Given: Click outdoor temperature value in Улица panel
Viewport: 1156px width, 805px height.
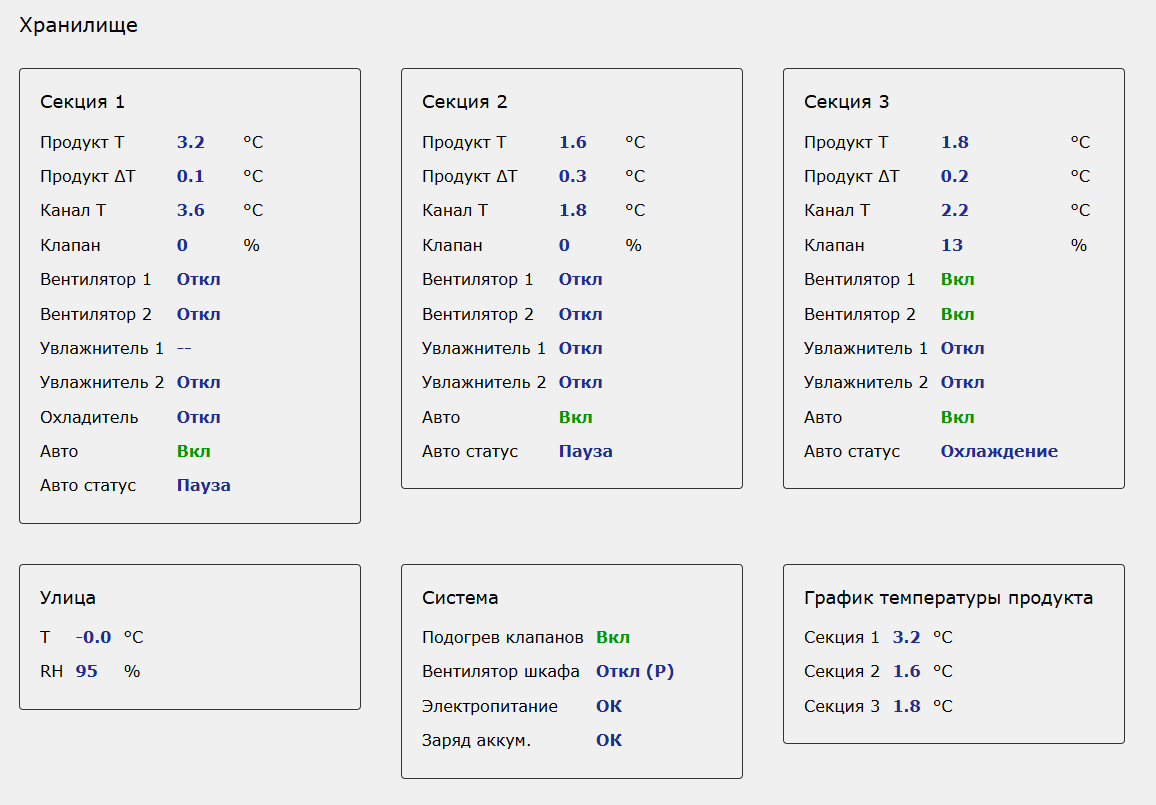Looking at the screenshot, I should (x=93, y=637).
